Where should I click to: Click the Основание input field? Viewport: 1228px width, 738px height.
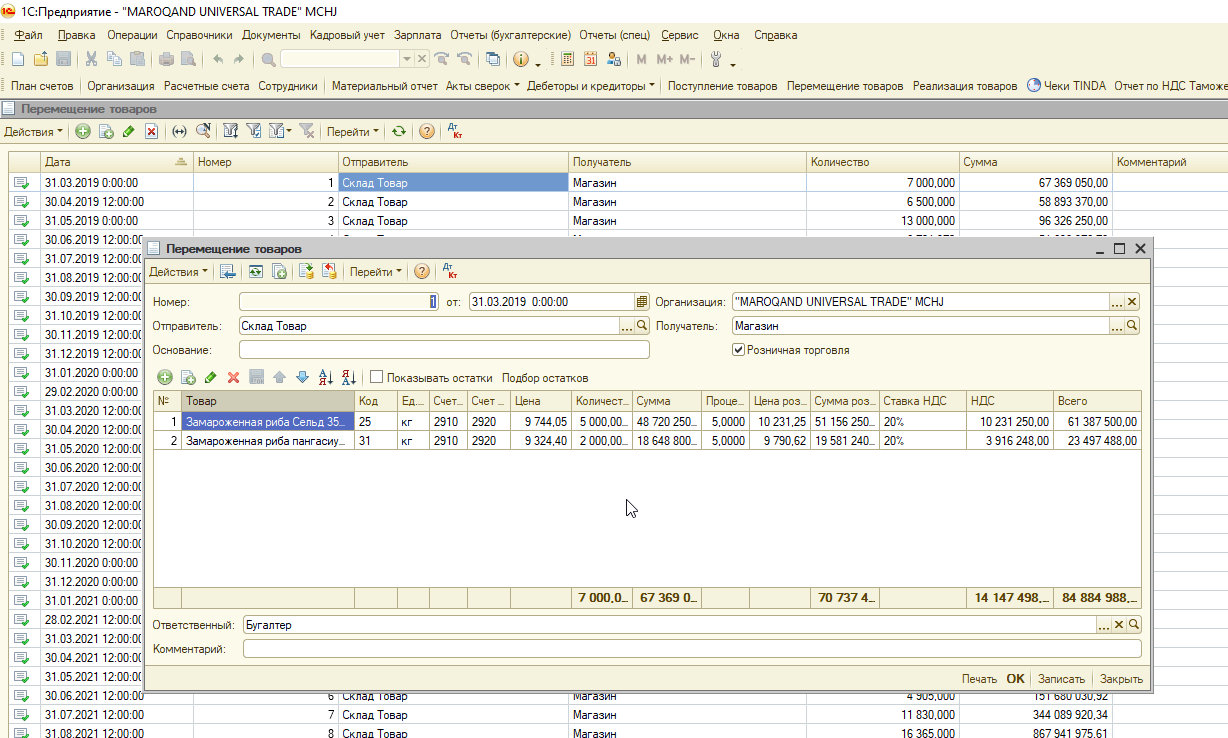(x=444, y=349)
